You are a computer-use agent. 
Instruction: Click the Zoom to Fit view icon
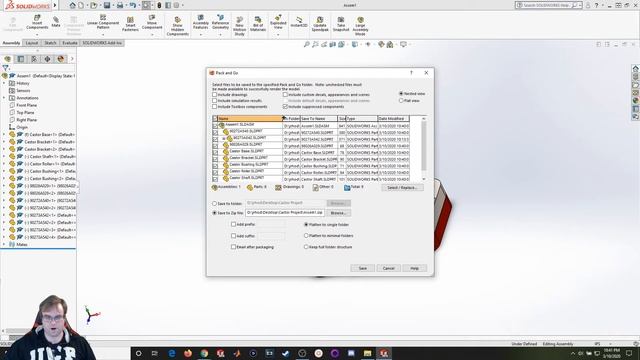pos(307,44)
